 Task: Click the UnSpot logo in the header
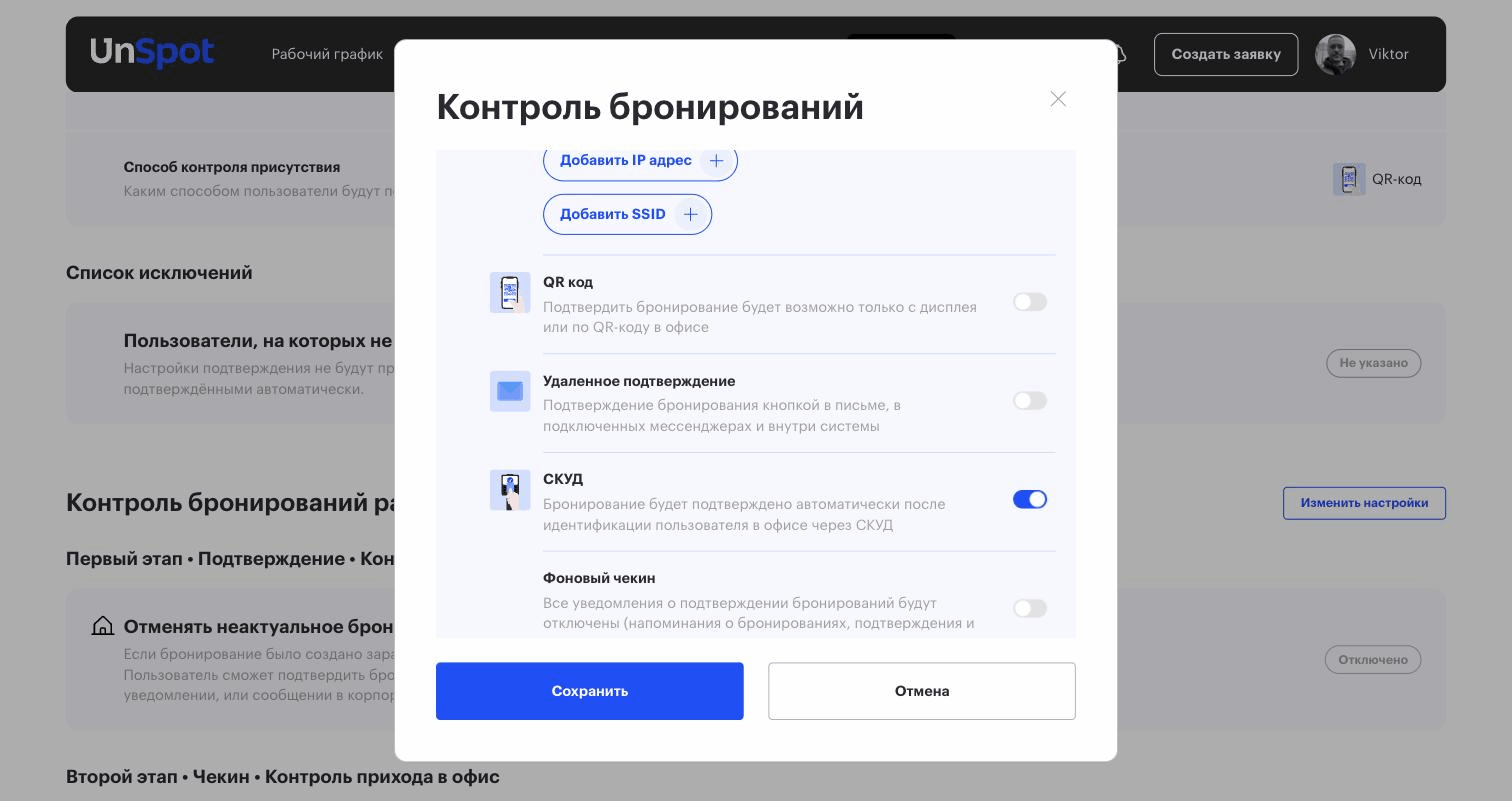pyautogui.click(x=152, y=53)
